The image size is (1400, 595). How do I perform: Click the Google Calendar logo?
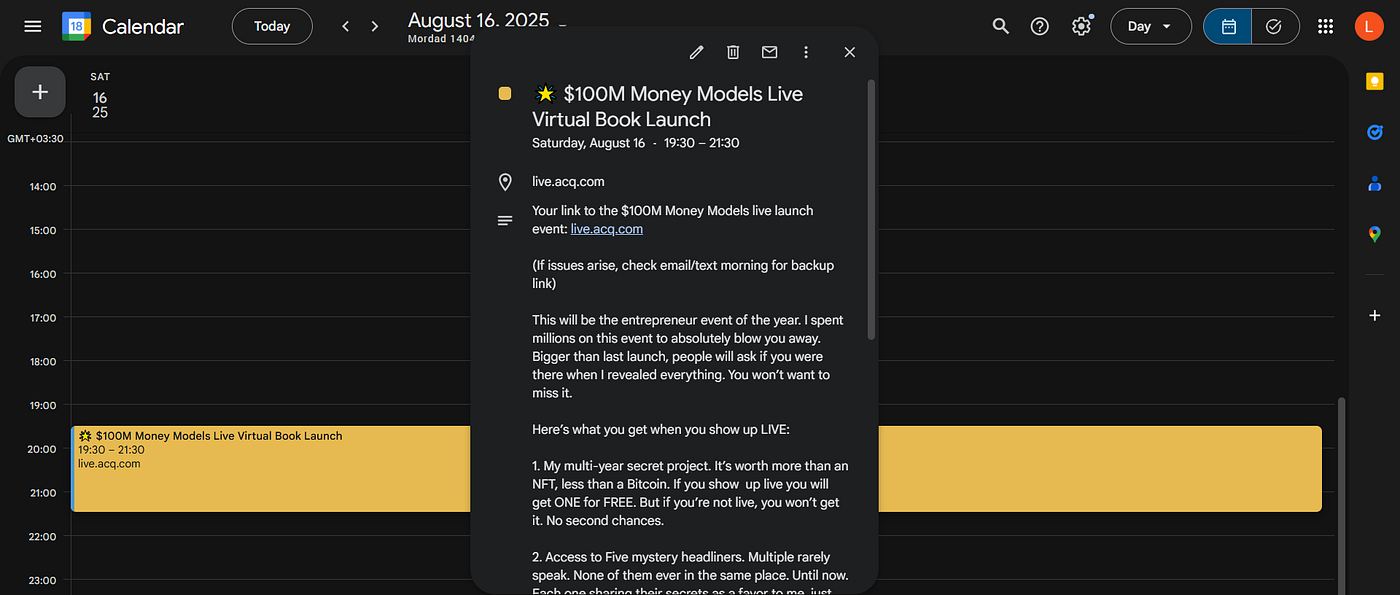76,26
